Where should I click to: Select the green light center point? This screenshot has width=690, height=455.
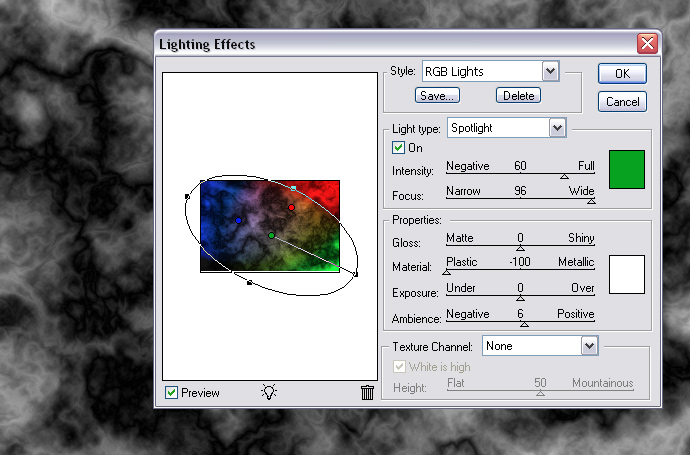[272, 235]
